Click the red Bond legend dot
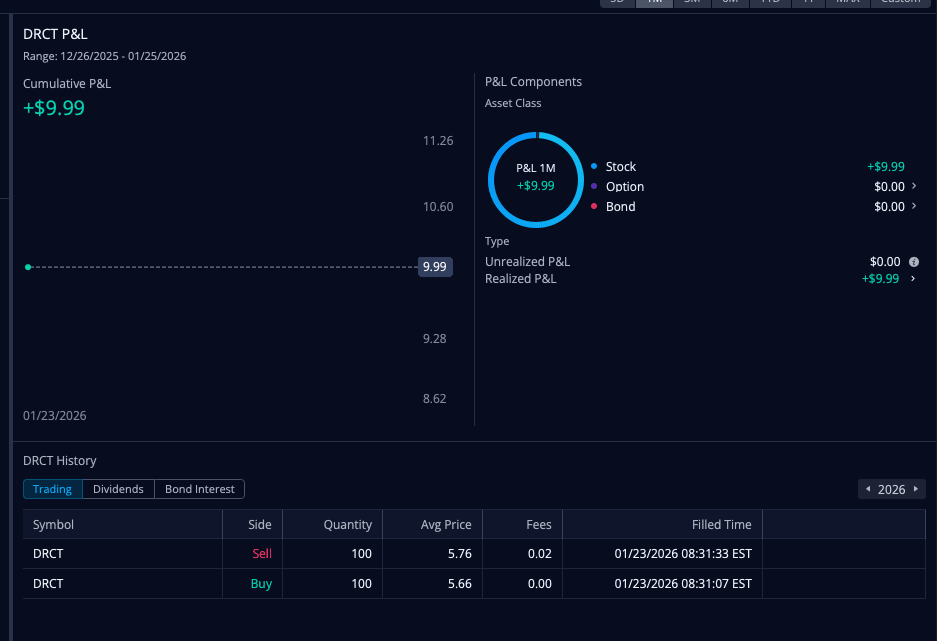The width and height of the screenshot is (937, 641). pos(594,207)
